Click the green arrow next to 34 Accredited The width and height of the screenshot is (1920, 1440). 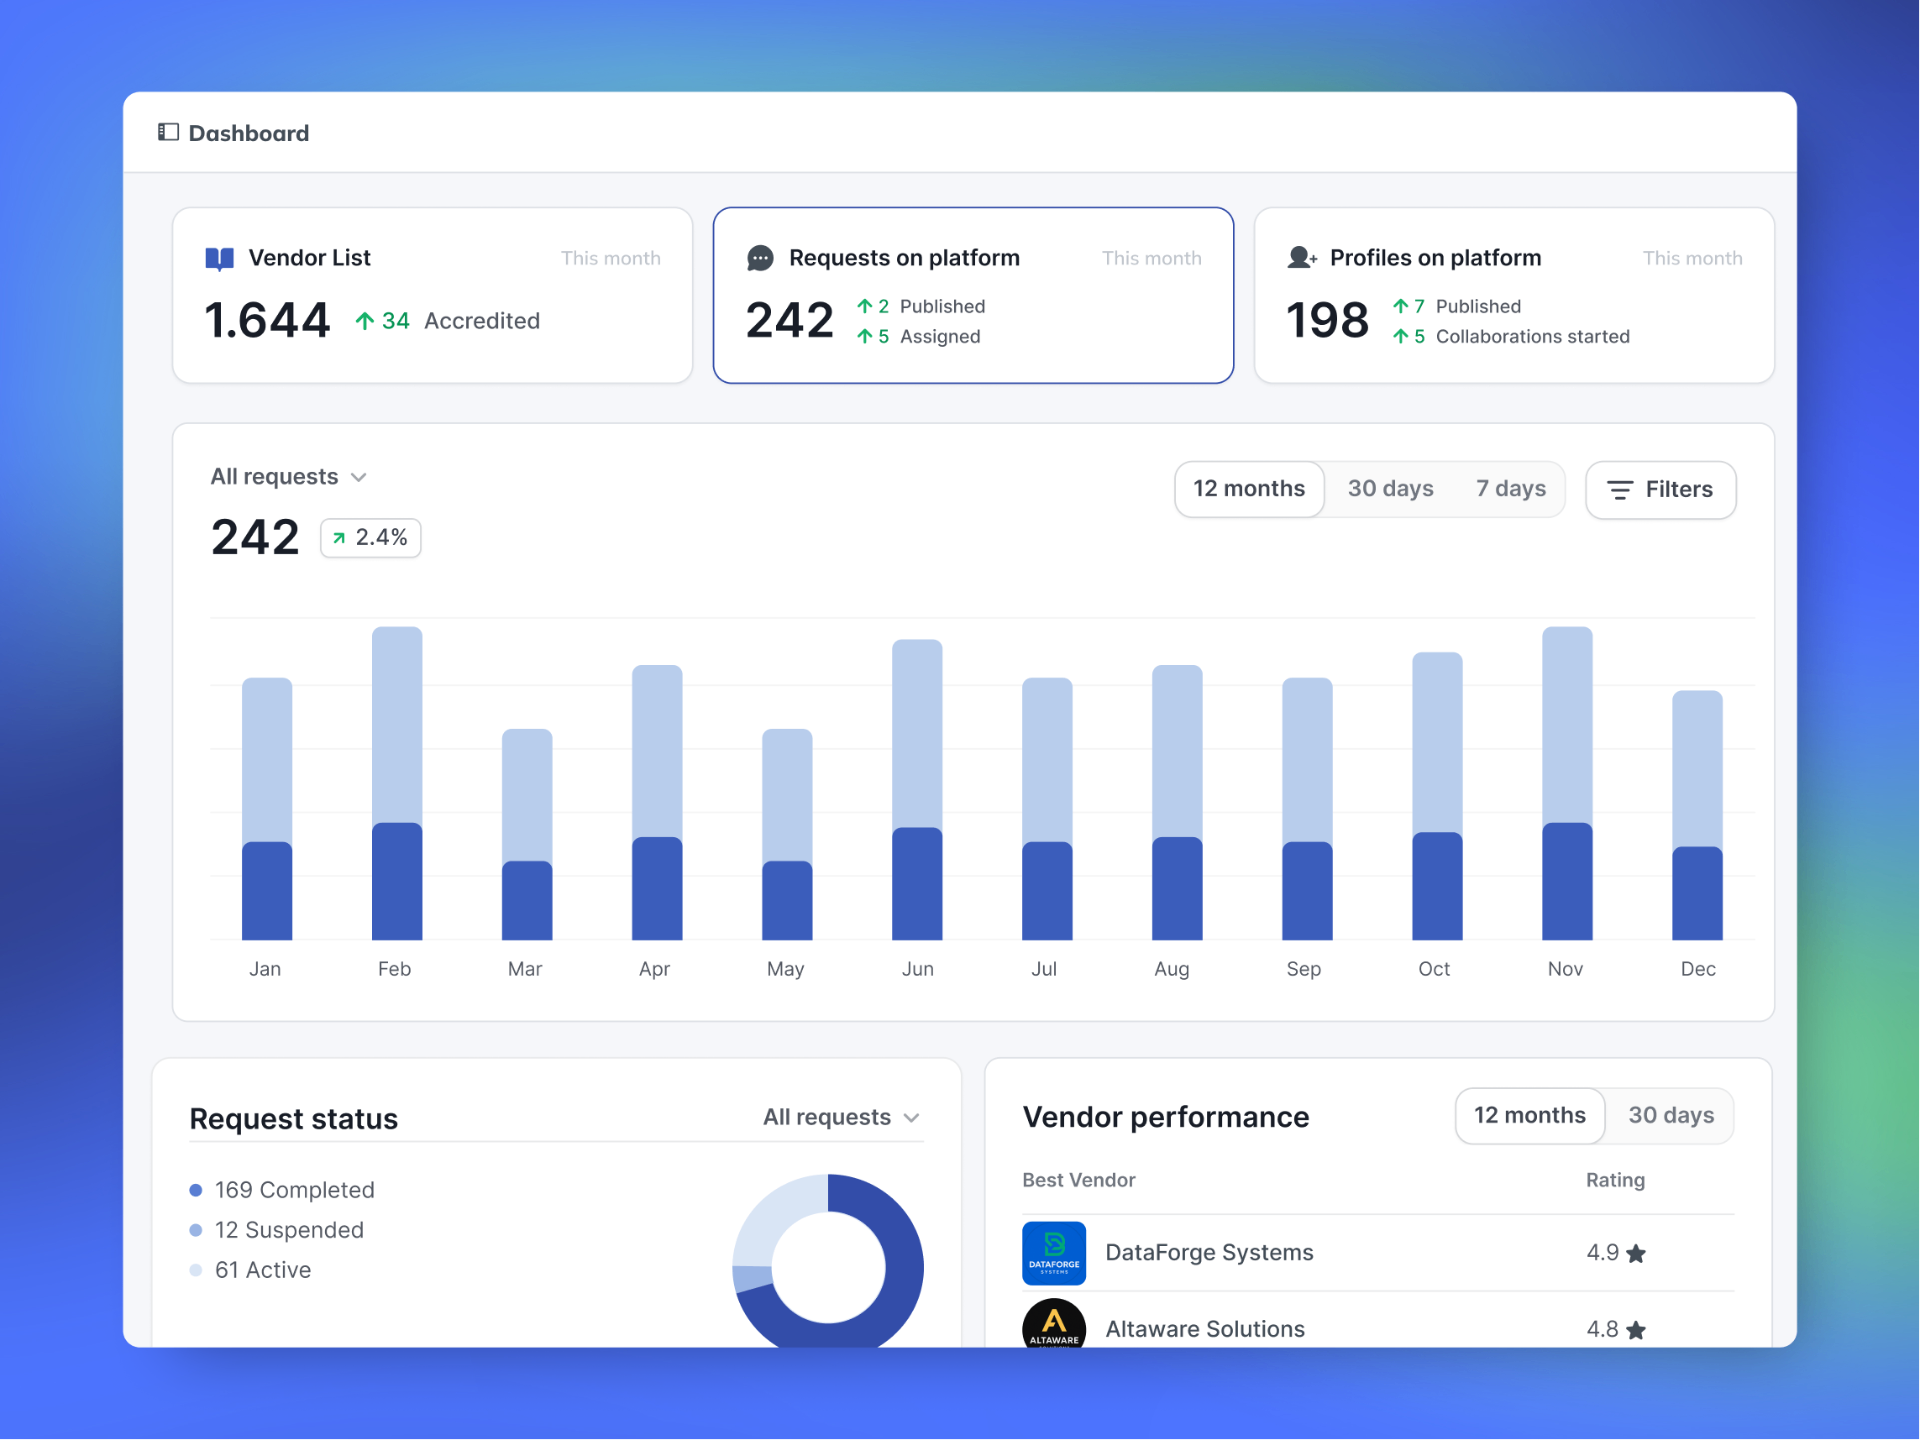tap(365, 321)
